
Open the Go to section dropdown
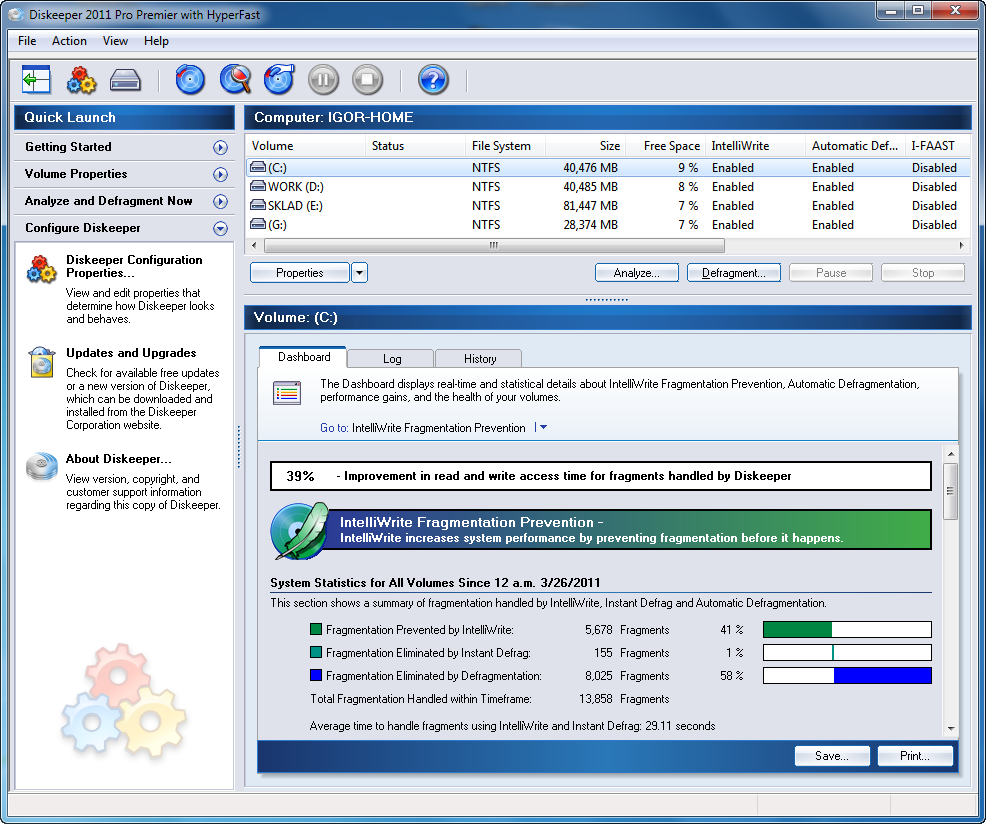coord(541,427)
